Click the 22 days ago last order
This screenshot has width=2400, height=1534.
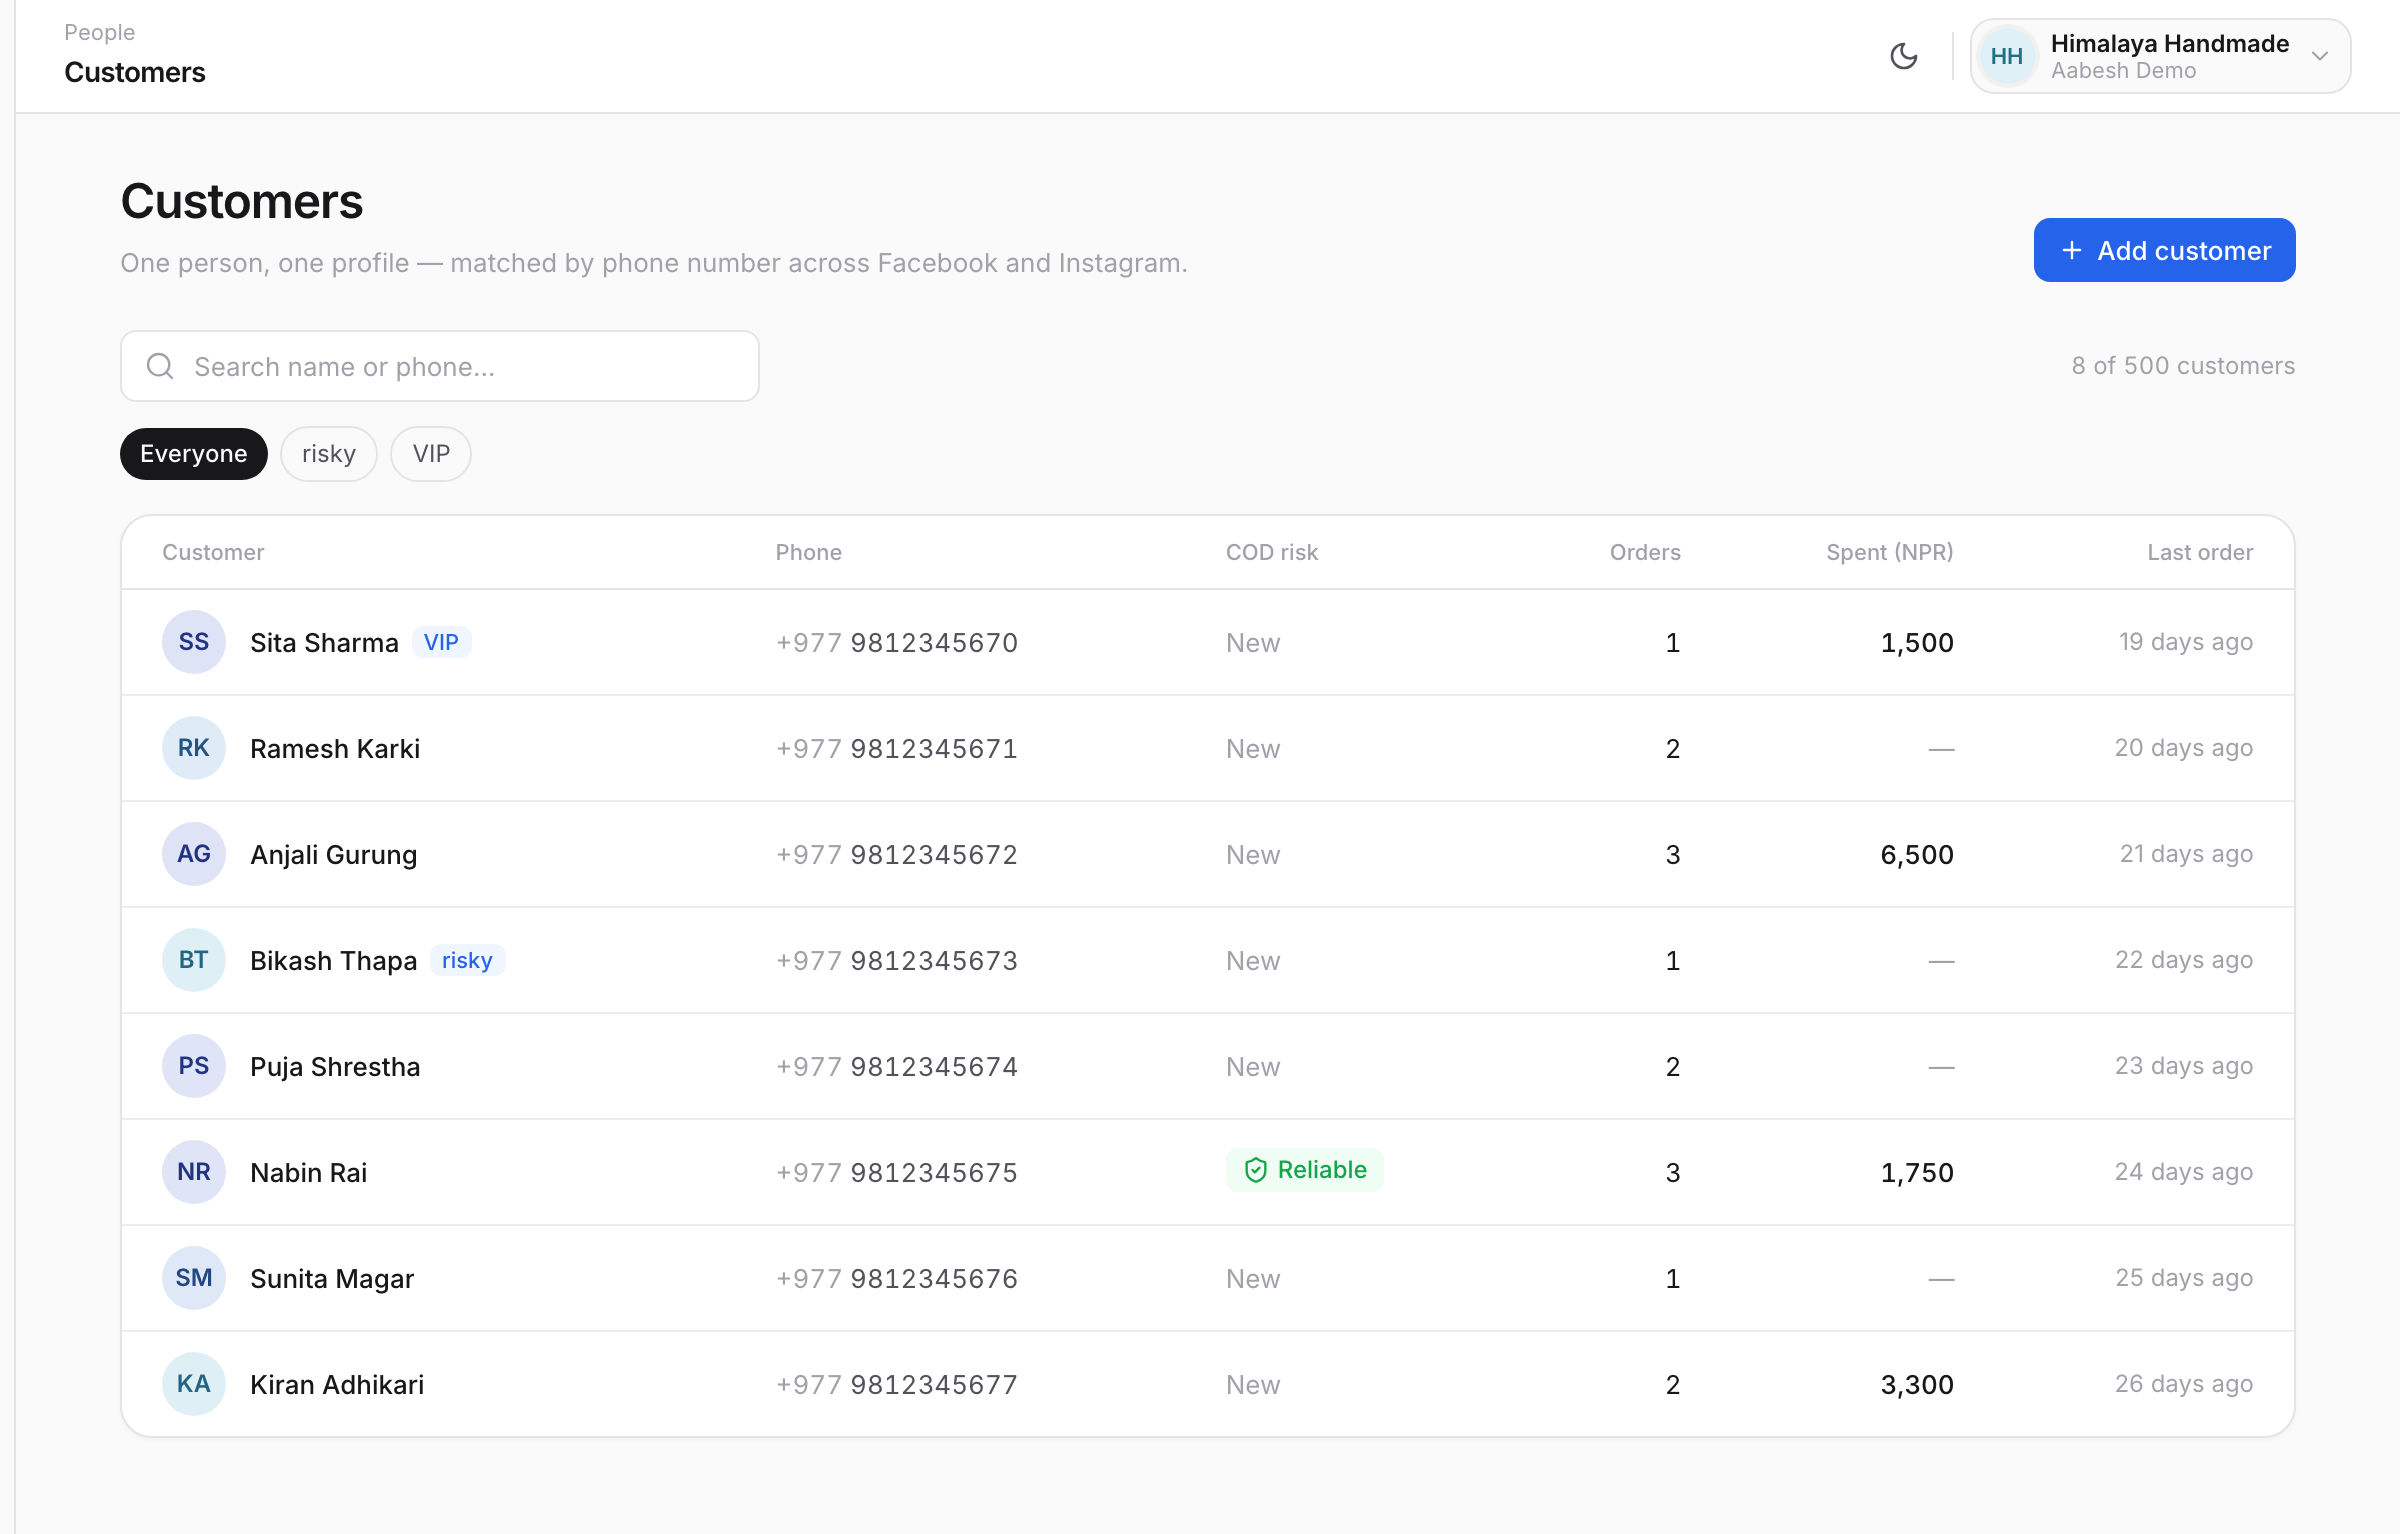2184,960
